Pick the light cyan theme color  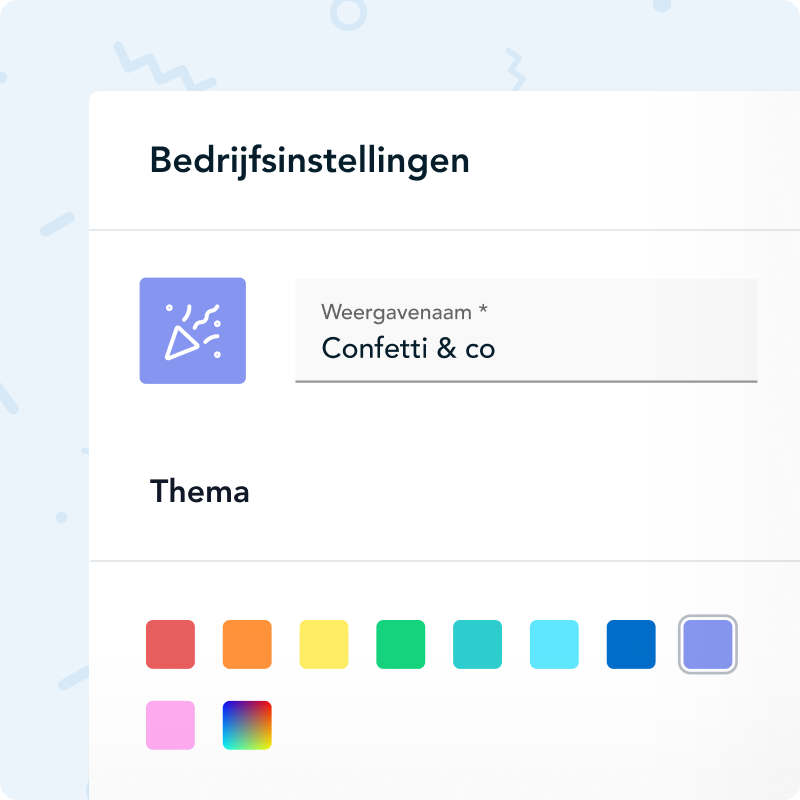pos(553,644)
